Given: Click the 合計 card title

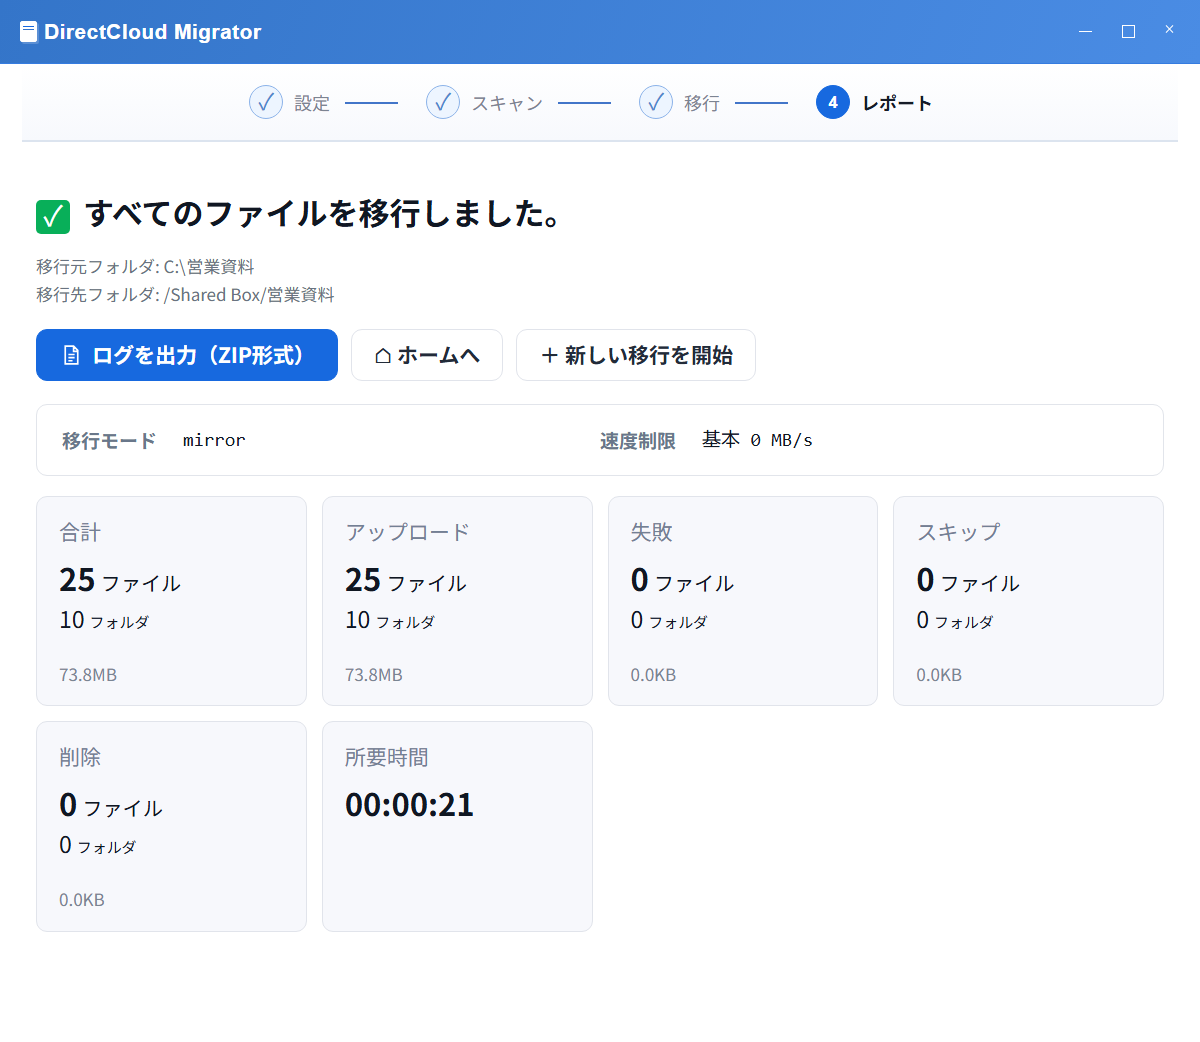Looking at the screenshot, I should (80, 532).
